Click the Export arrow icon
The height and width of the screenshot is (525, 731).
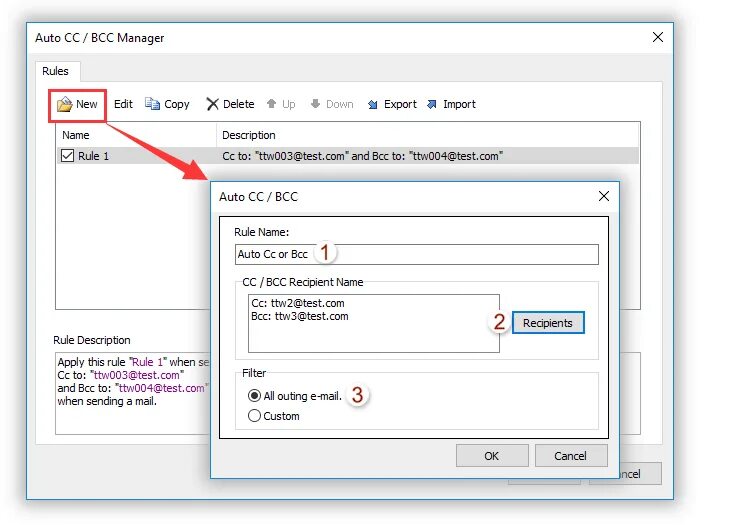(x=372, y=104)
